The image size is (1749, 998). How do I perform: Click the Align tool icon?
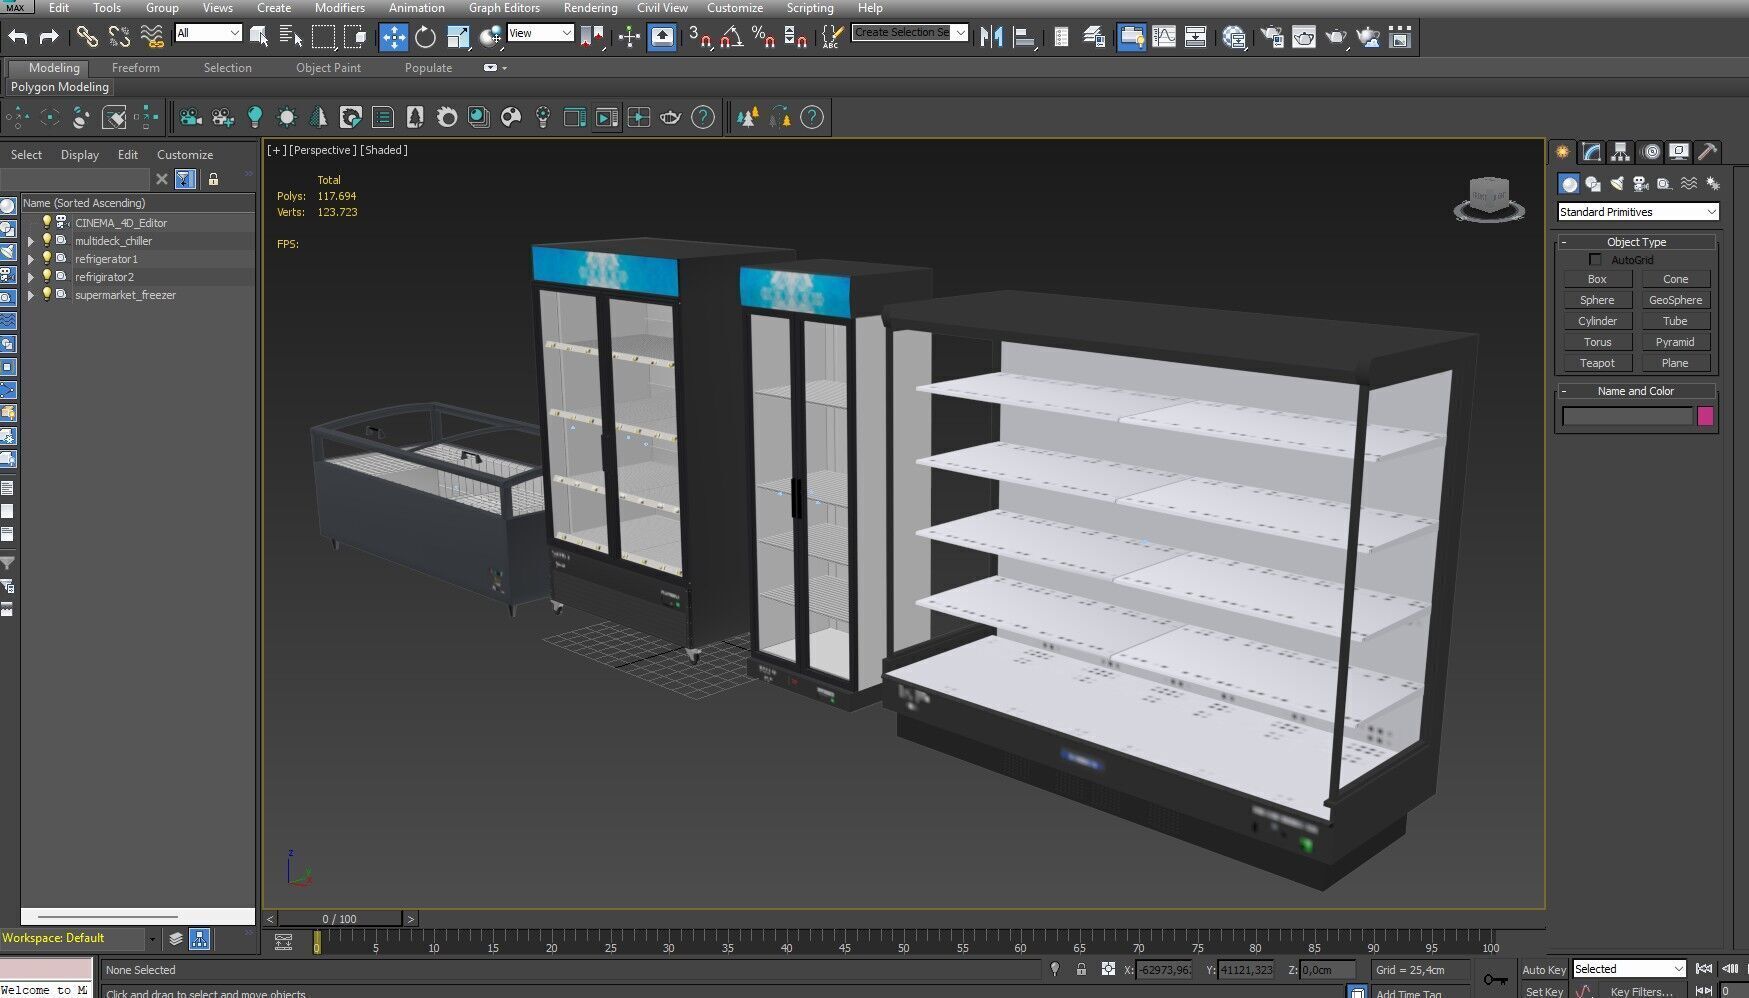coord(1024,37)
